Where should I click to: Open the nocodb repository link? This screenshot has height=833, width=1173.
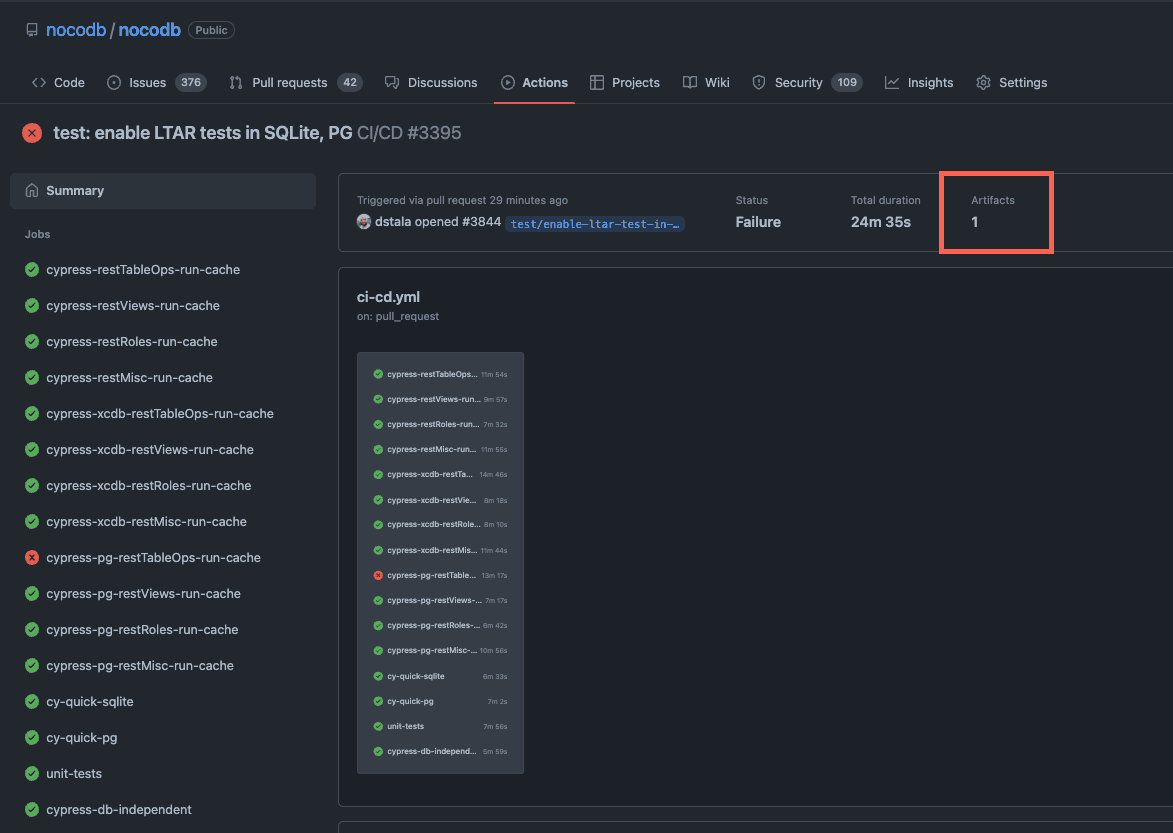[x=150, y=29]
